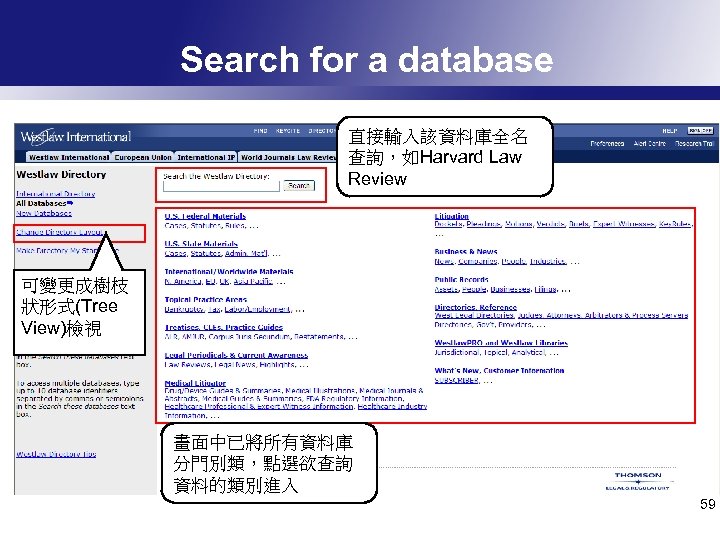Open HELP in the top bar
The height and width of the screenshot is (540, 720).
(x=669, y=131)
